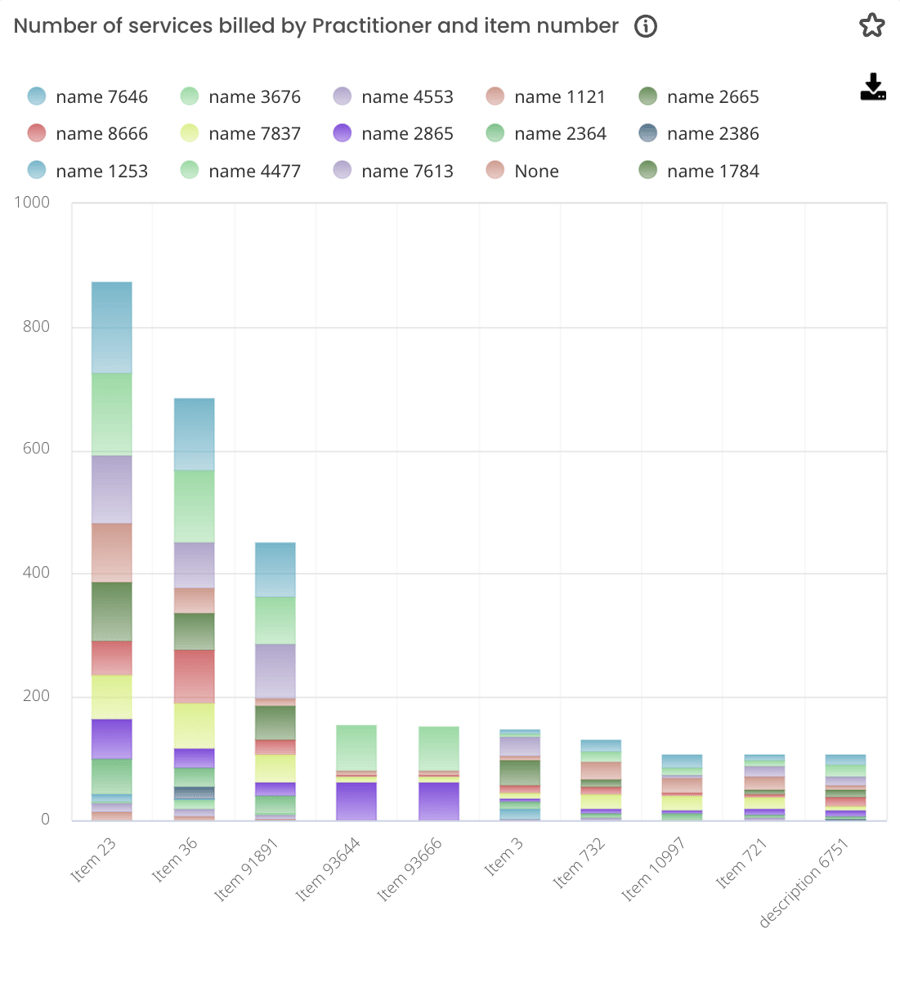Select the None legend color dot
900x1005 pixels.
coord(496,171)
